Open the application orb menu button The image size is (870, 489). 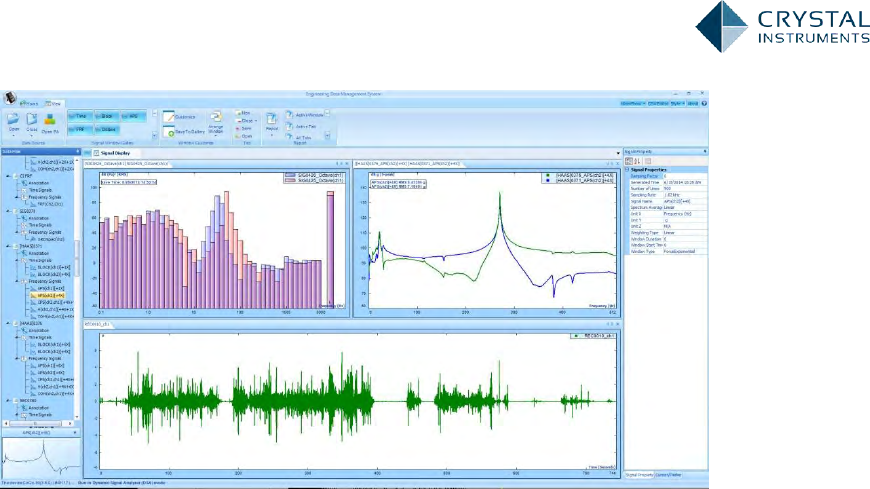[9, 98]
